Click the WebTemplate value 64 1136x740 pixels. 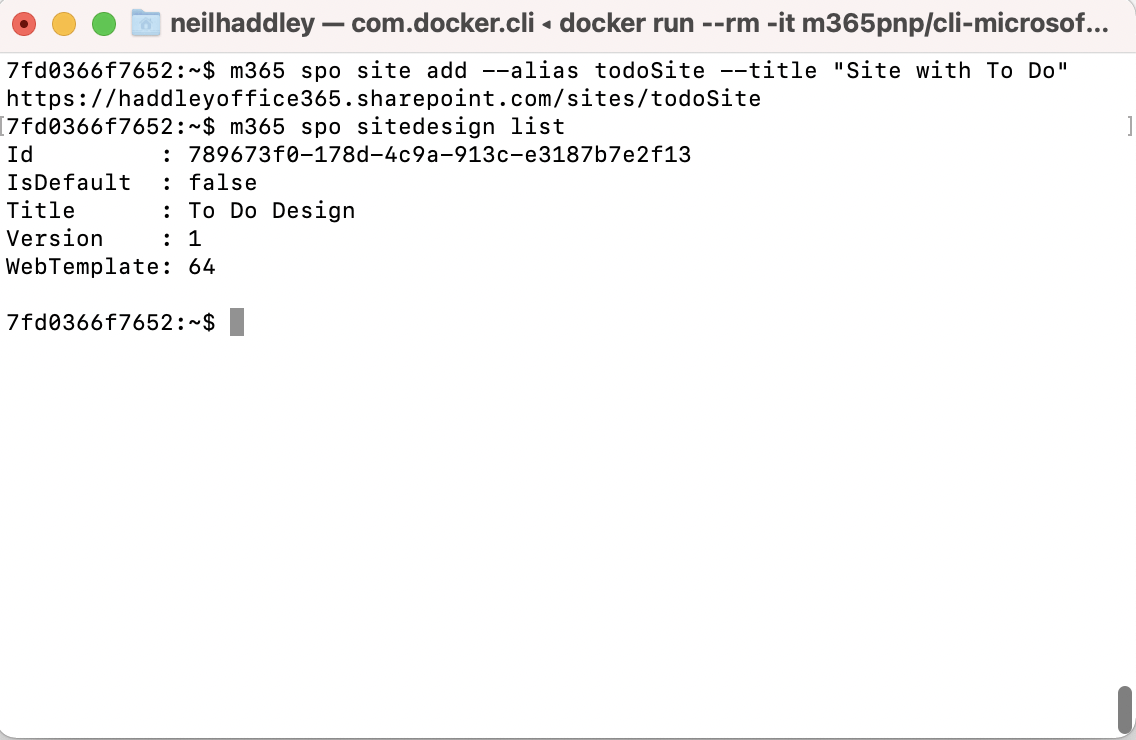[x=202, y=267]
